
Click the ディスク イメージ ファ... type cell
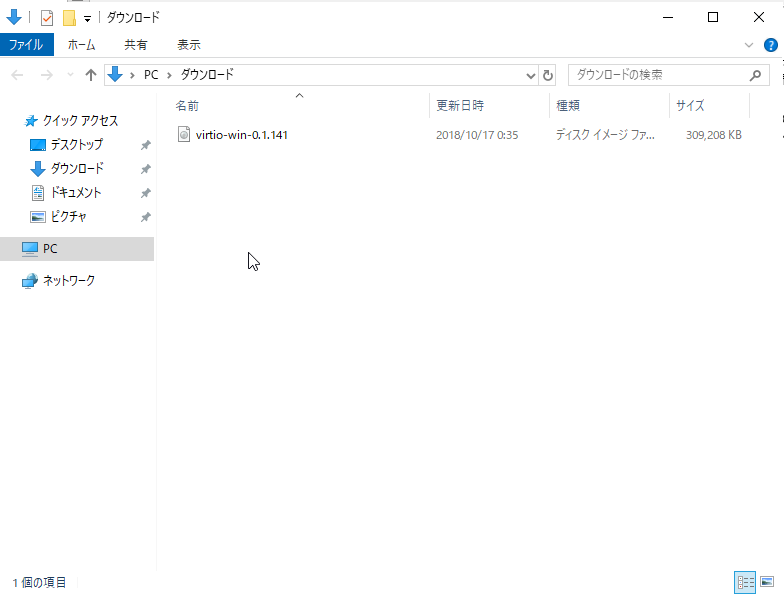point(605,135)
